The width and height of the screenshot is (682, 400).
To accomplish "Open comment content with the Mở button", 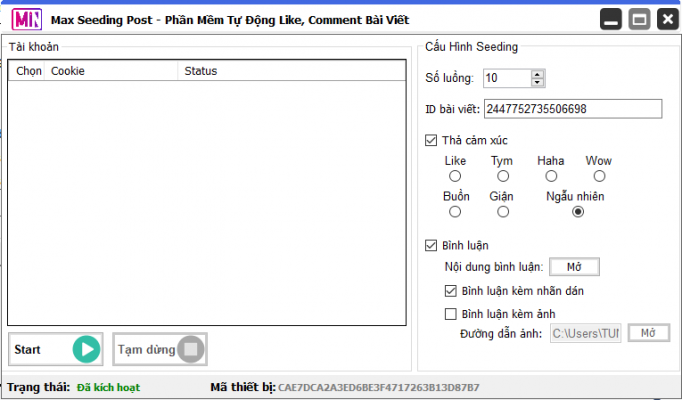I will [x=574, y=267].
